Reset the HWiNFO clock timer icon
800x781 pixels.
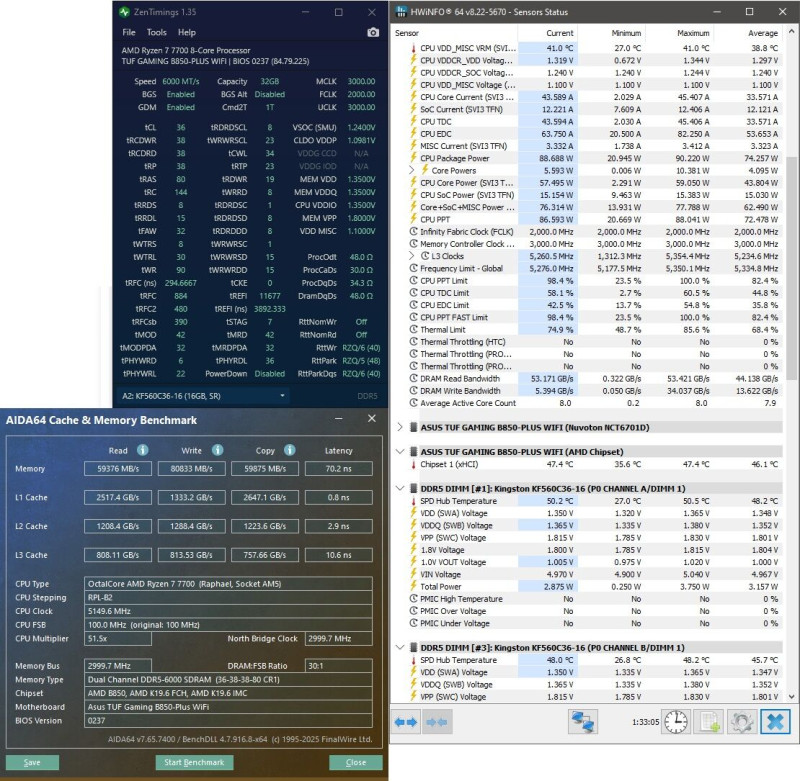[676, 722]
